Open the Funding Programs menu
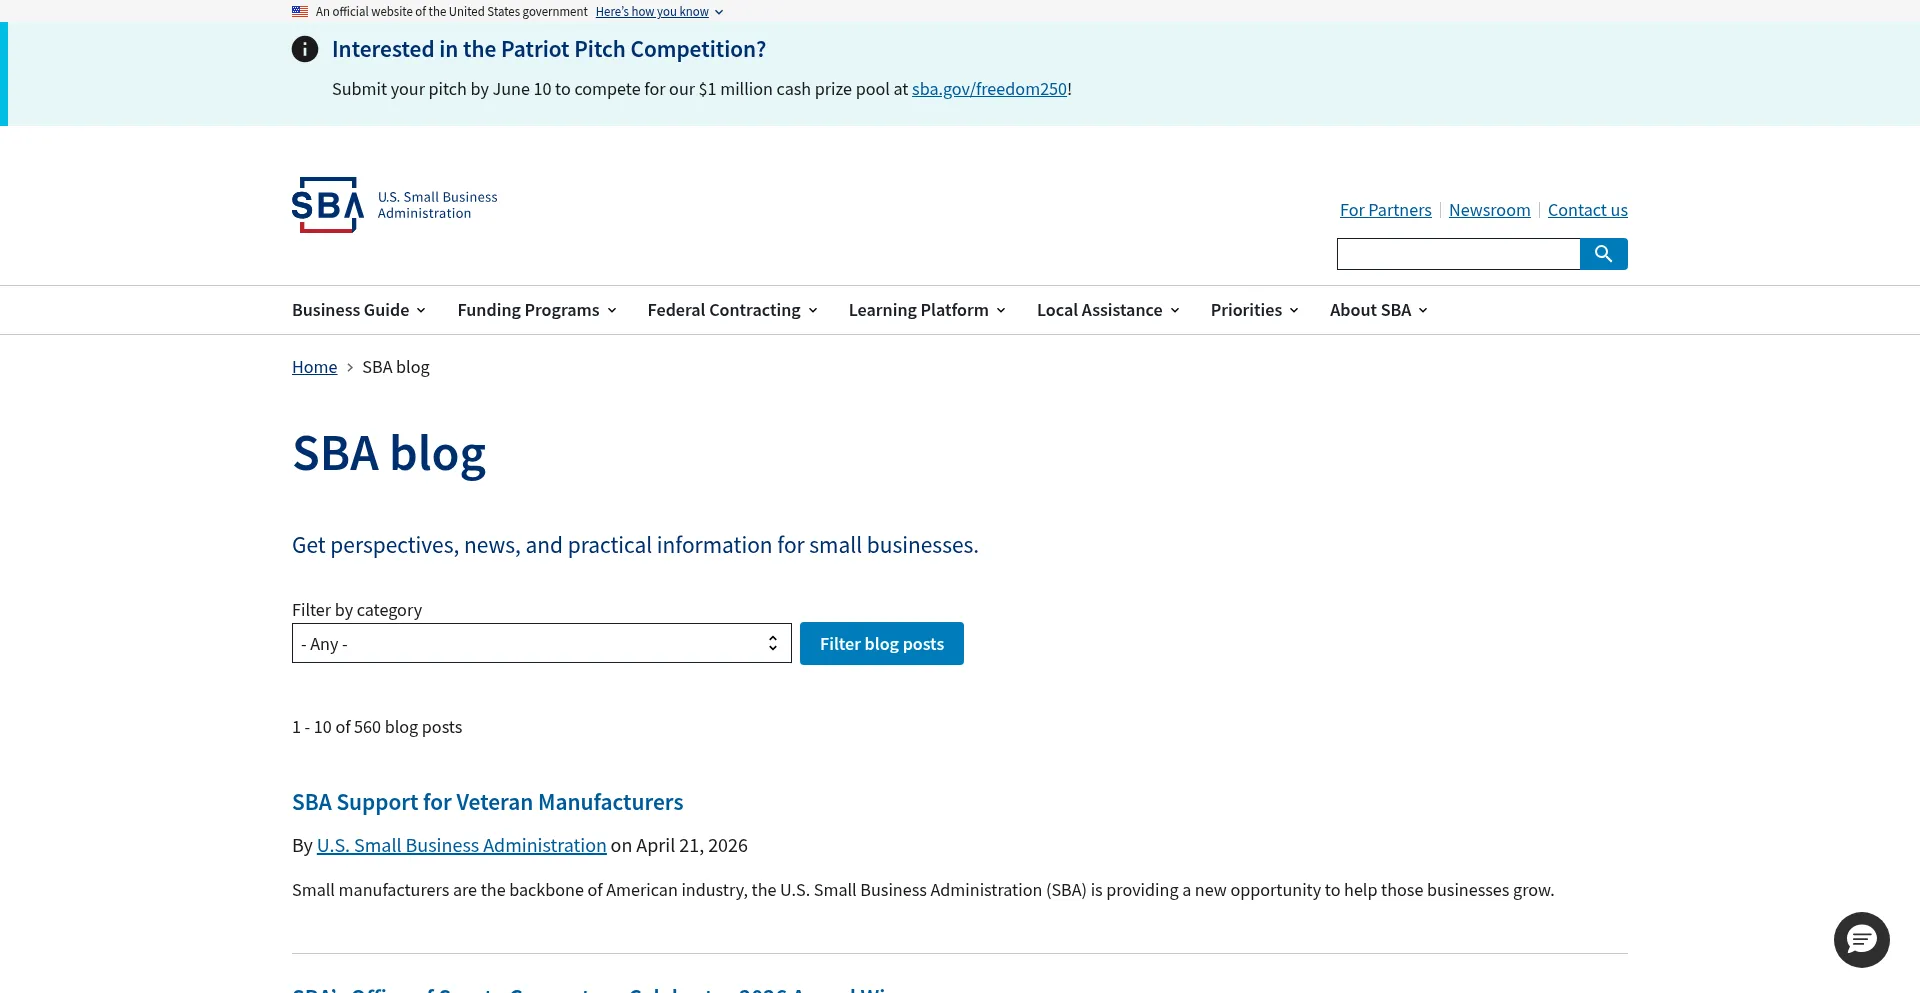Image resolution: width=1920 pixels, height=993 pixels. click(x=537, y=310)
